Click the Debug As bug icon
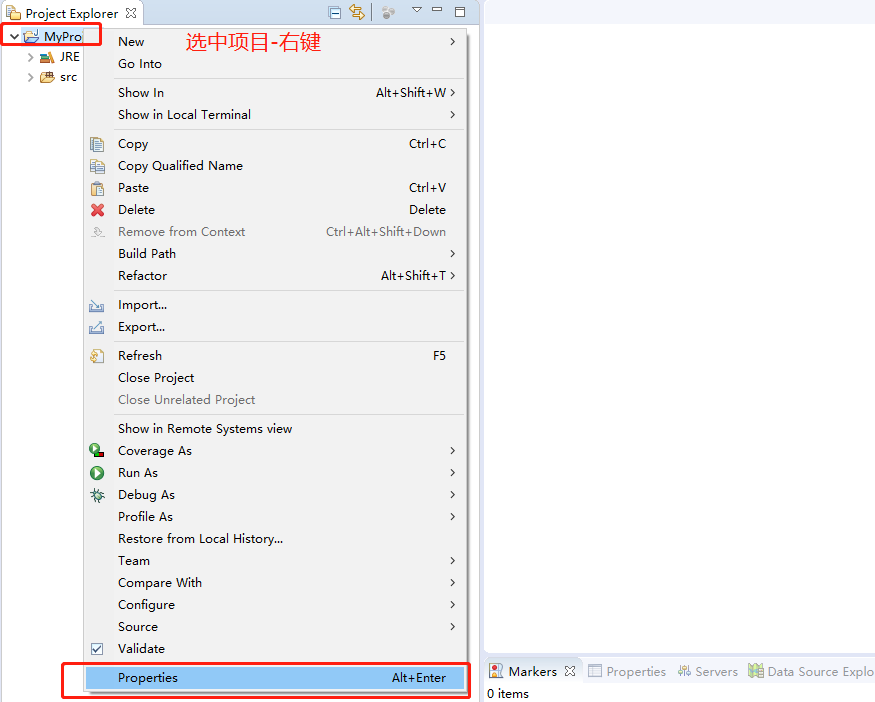 97,495
